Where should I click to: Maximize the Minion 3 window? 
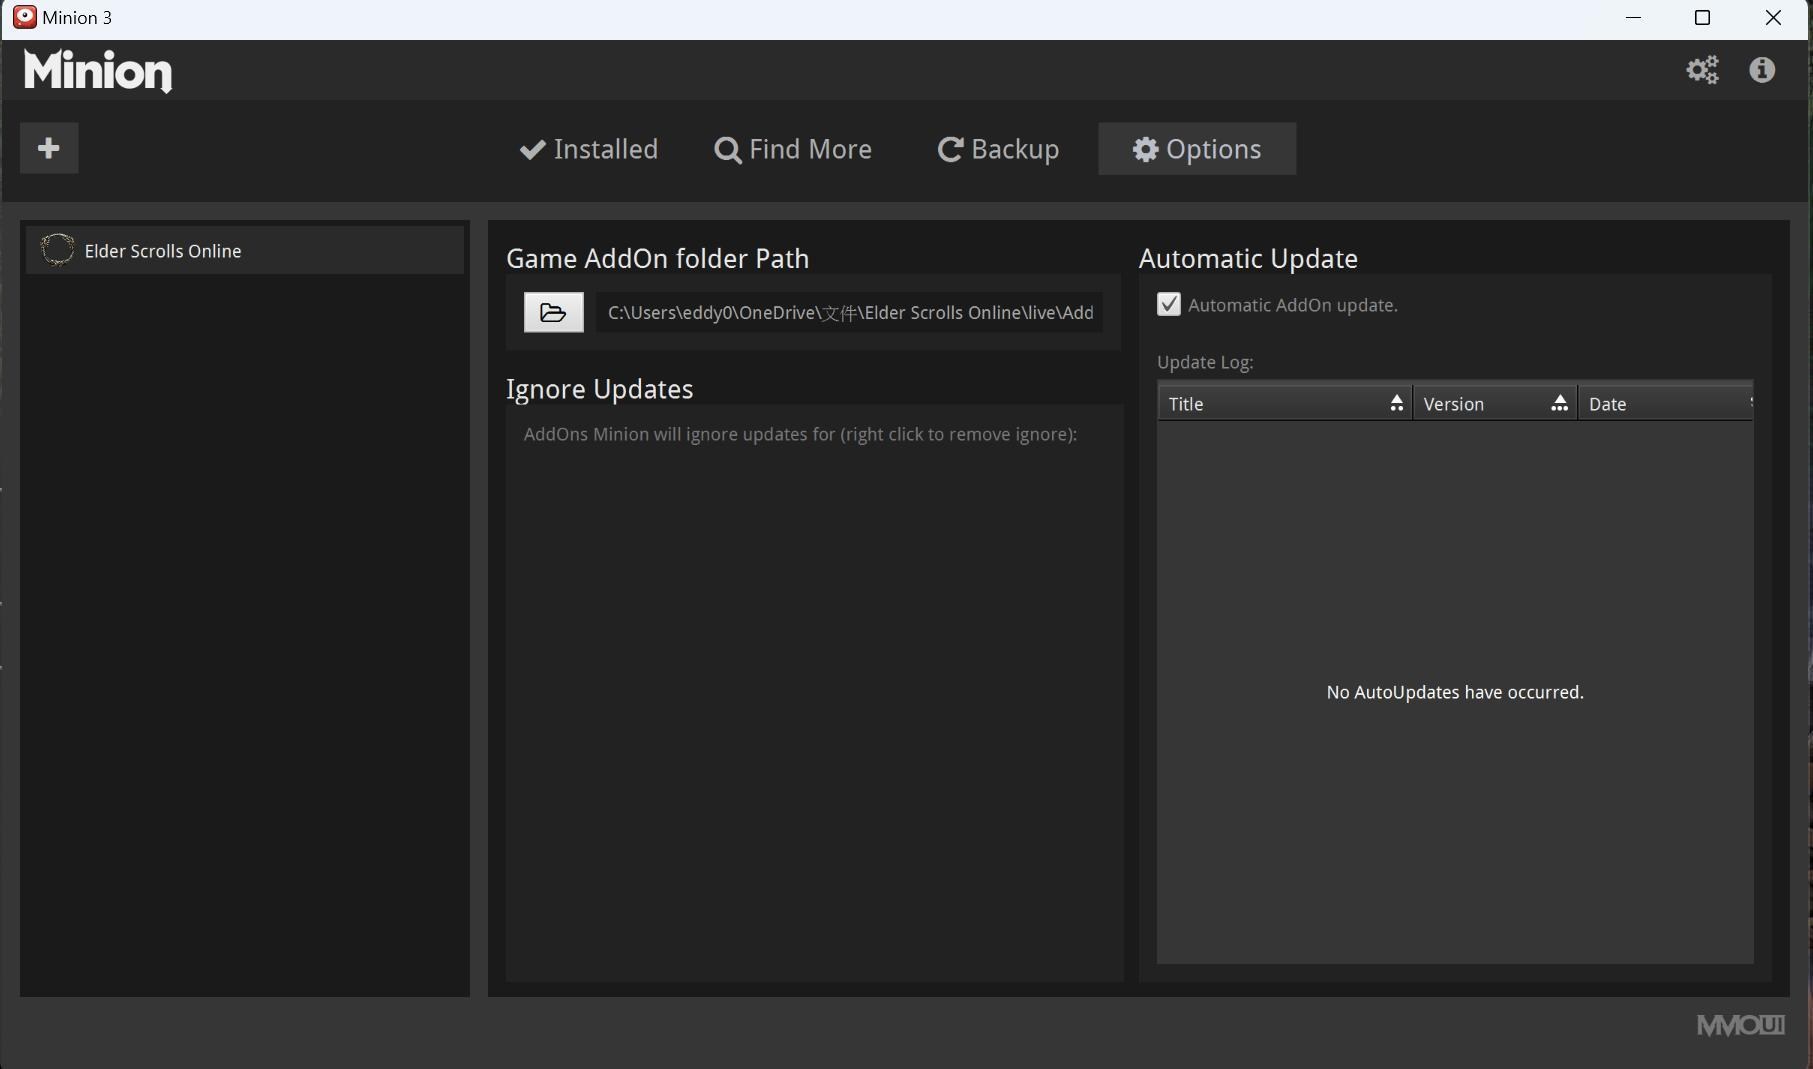pyautogui.click(x=1703, y=18)
